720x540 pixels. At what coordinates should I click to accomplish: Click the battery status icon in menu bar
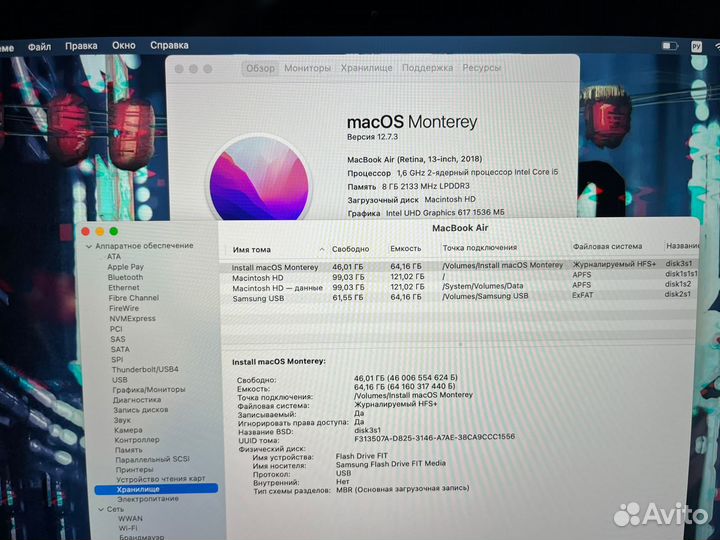(x=670, y=46)
